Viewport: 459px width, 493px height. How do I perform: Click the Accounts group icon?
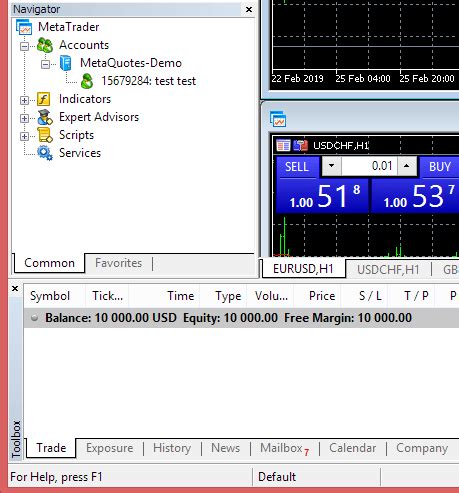pos(45,45)
